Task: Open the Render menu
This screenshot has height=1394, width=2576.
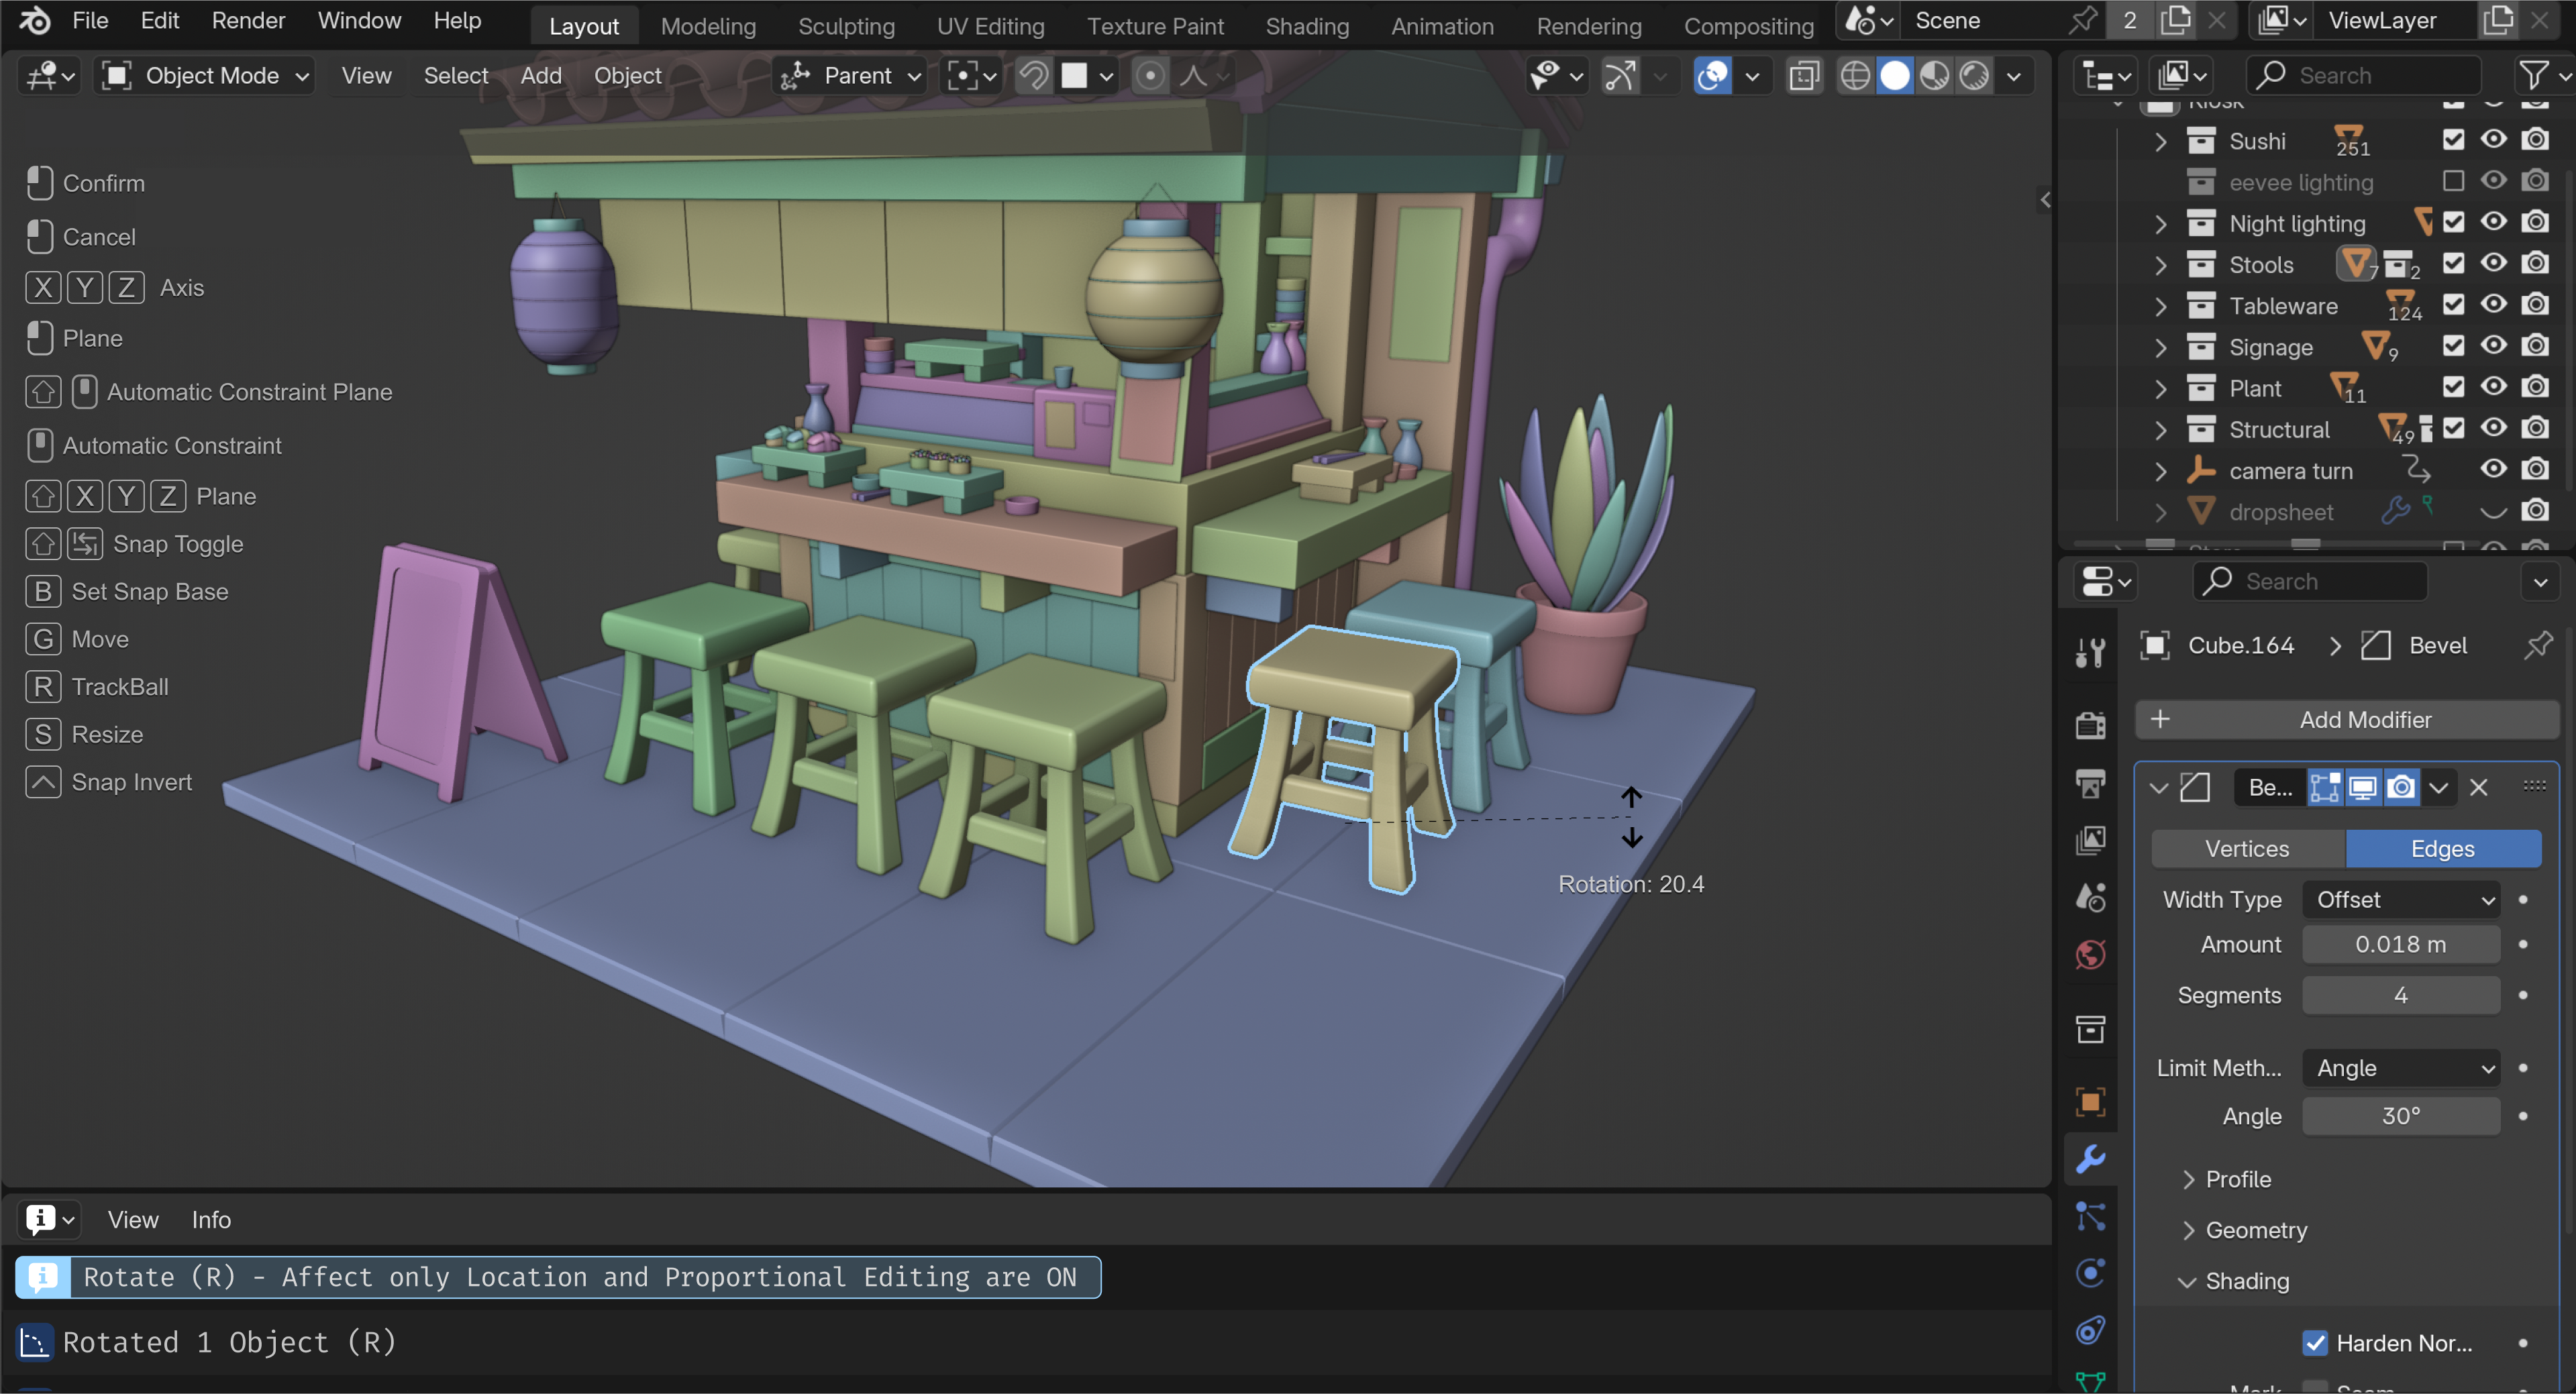Action: (248, 21)
